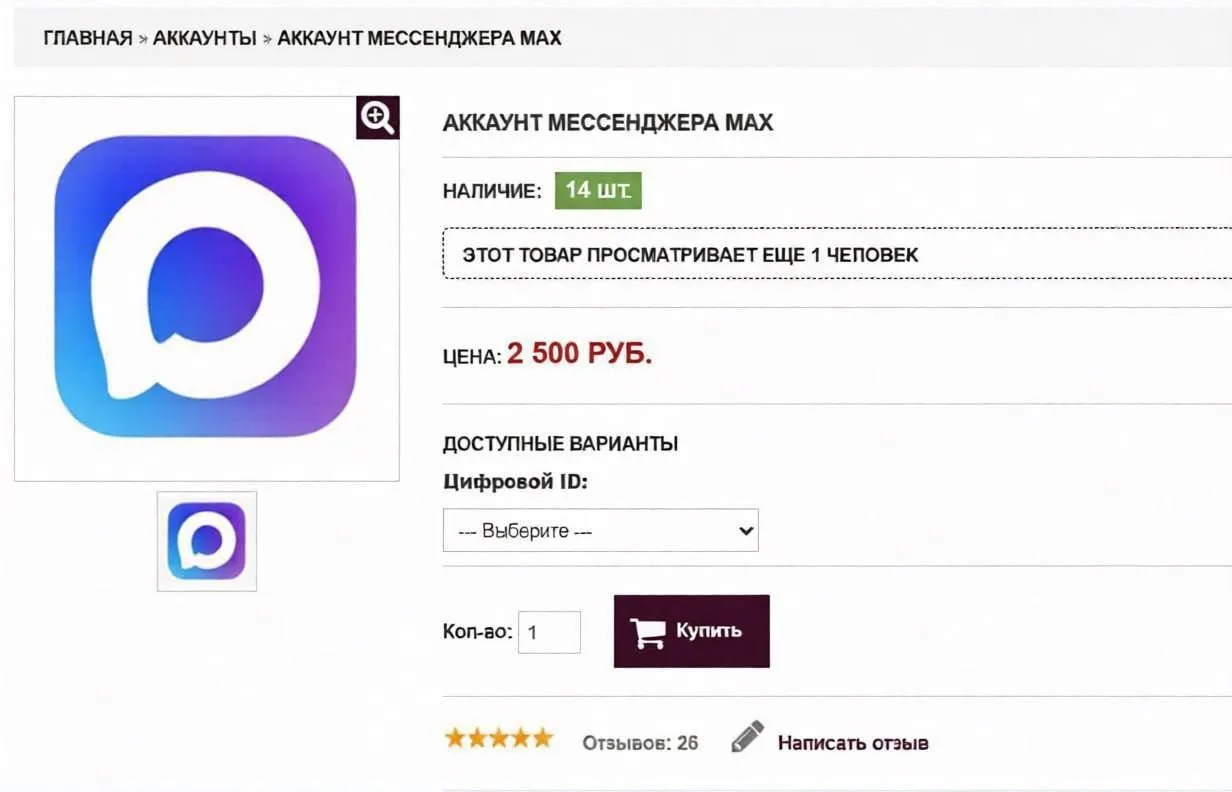Viewport: 1232px width, 792px height.
Task: Click the product title heading АККАУНТ МЕССЕНДЖЕРА MAX
Action: pyautogui.click(x=607, y=123)
